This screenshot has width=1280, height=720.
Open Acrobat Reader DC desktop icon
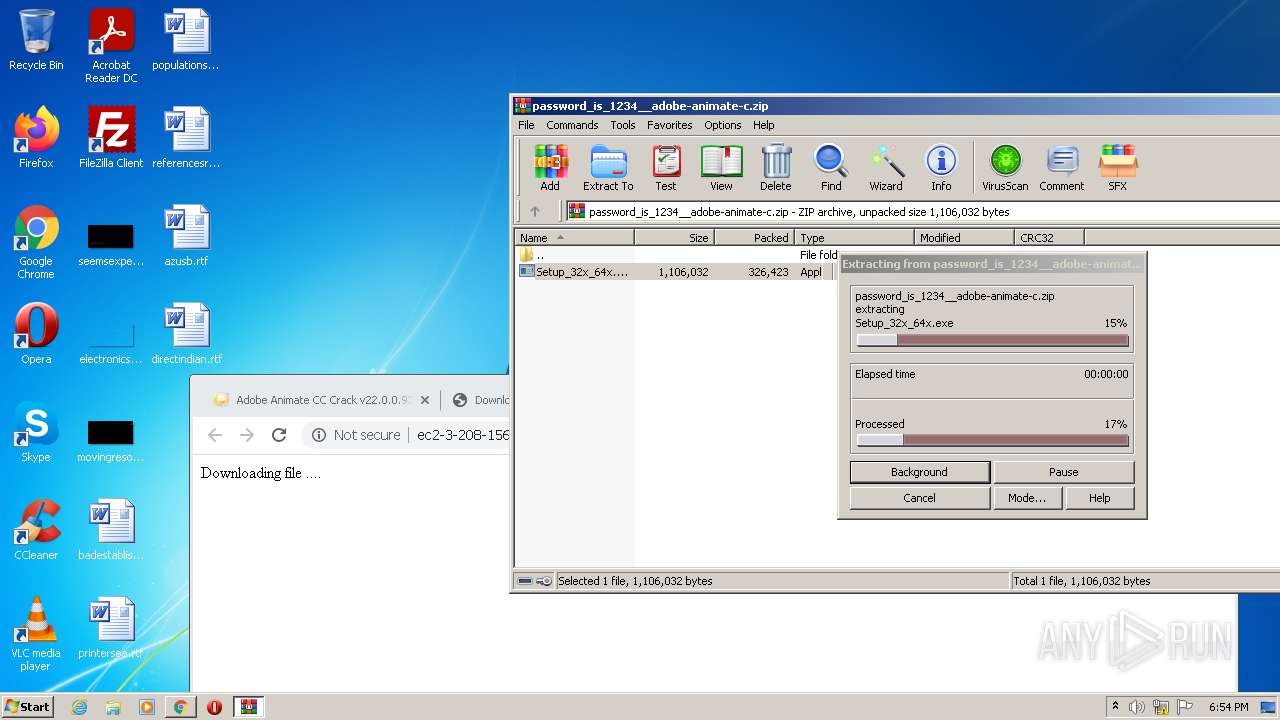pos(111,46)
